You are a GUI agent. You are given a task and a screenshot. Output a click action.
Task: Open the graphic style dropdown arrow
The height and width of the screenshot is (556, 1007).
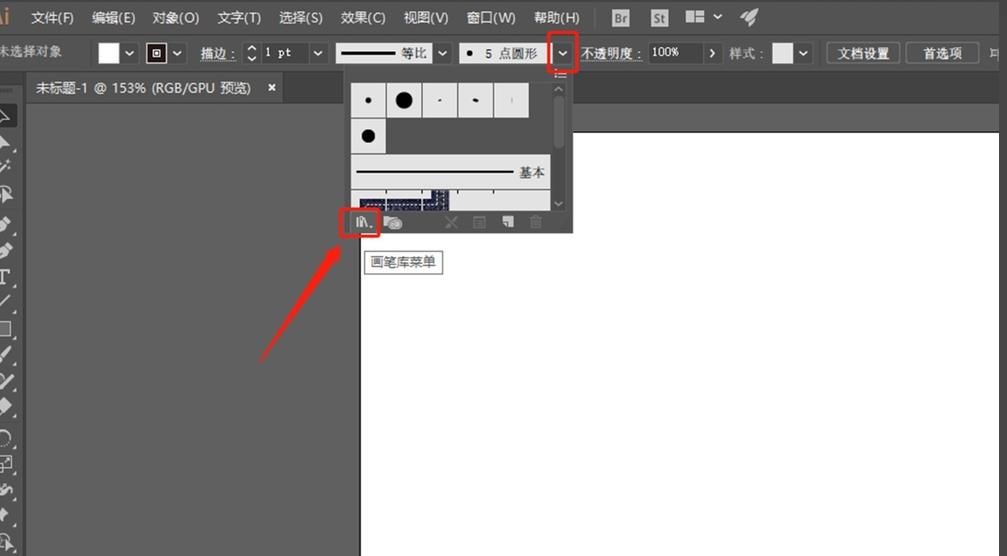803,53
